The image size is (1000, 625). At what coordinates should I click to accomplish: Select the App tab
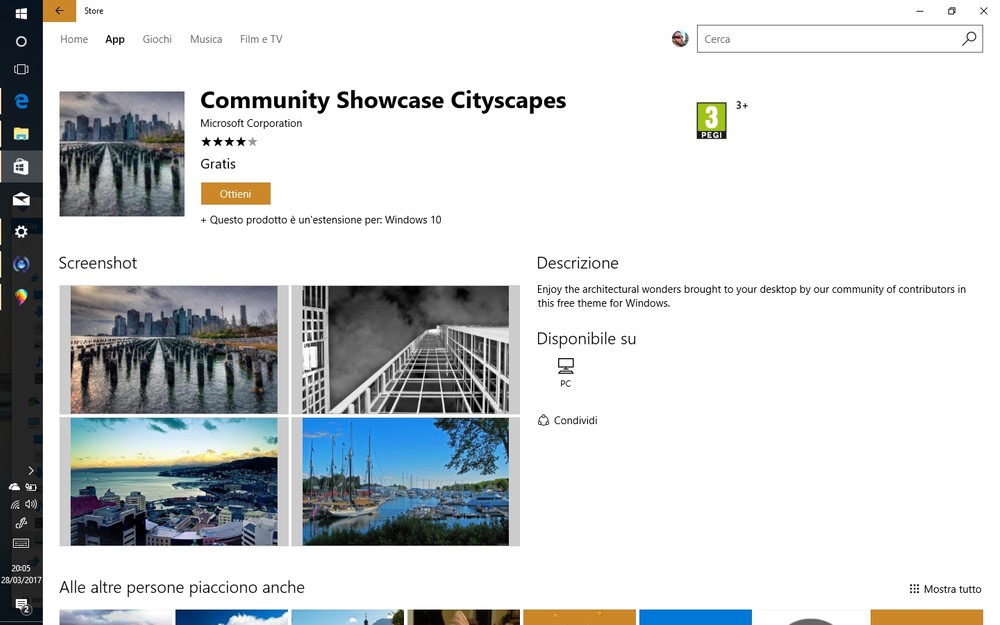[115, 39]
